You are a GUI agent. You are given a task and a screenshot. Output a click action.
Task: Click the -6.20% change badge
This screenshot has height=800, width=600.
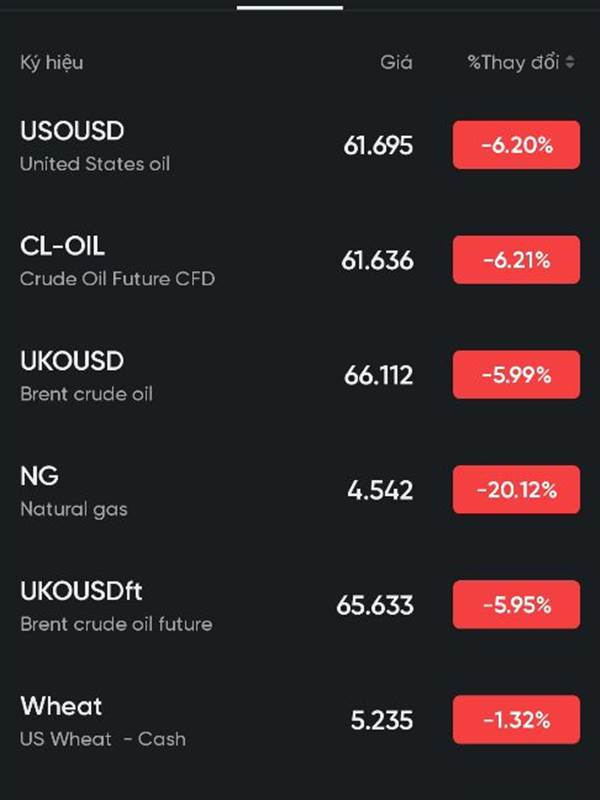516,146
